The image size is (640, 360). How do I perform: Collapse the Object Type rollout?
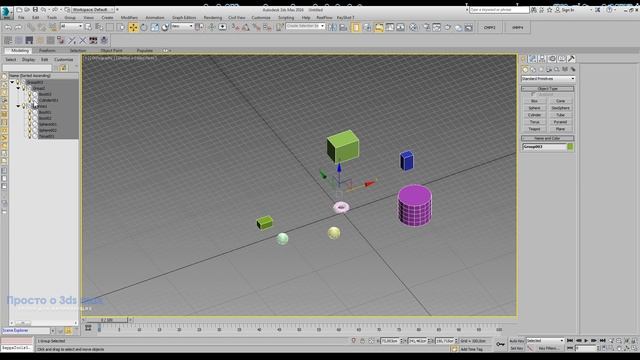coord(548,89)
